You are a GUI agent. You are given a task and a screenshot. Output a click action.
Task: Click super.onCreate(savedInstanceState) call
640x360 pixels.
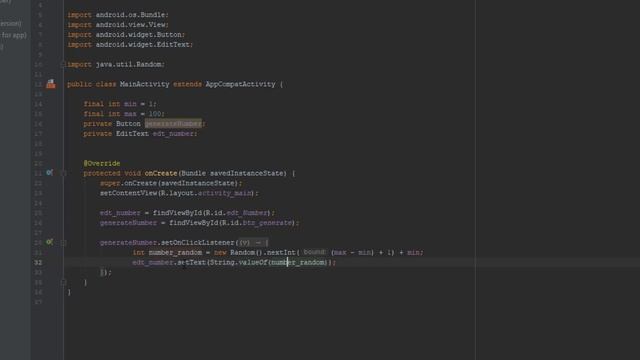click(171, 183)
